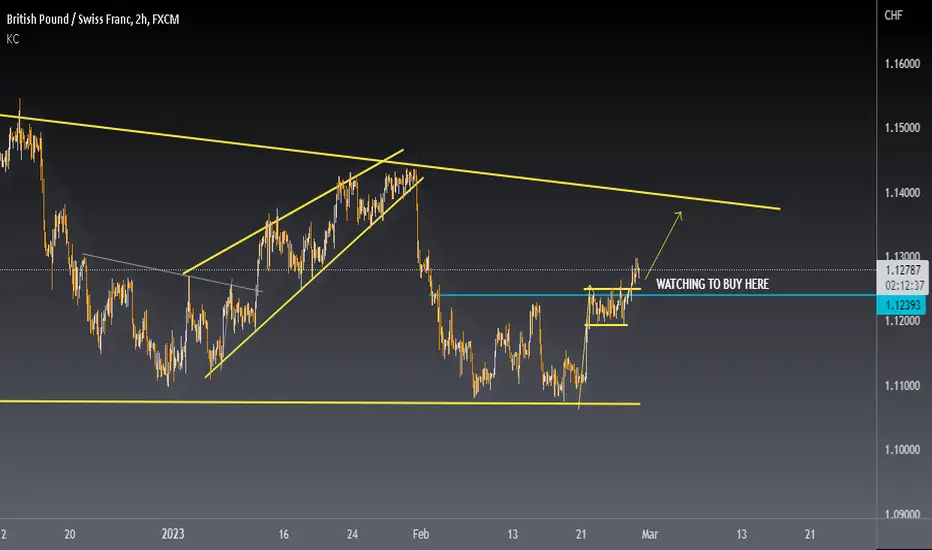Click the CHF currency label on price axis
The image size is (932, 550).
(x=893, y=15)
